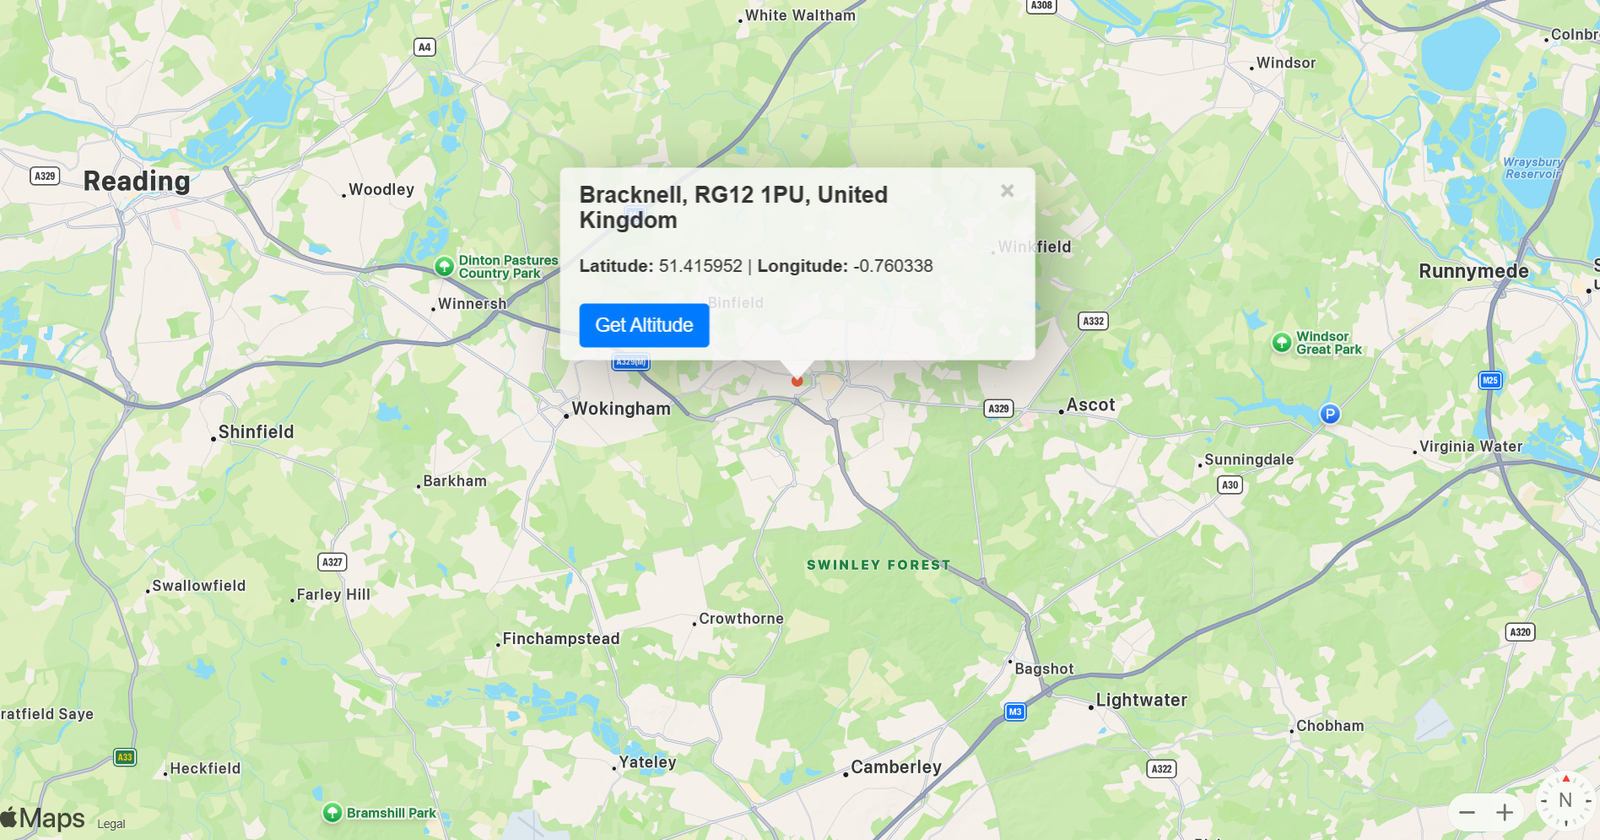
Task: Select the Windsor Great Park marker
Action: [1281, 343]
